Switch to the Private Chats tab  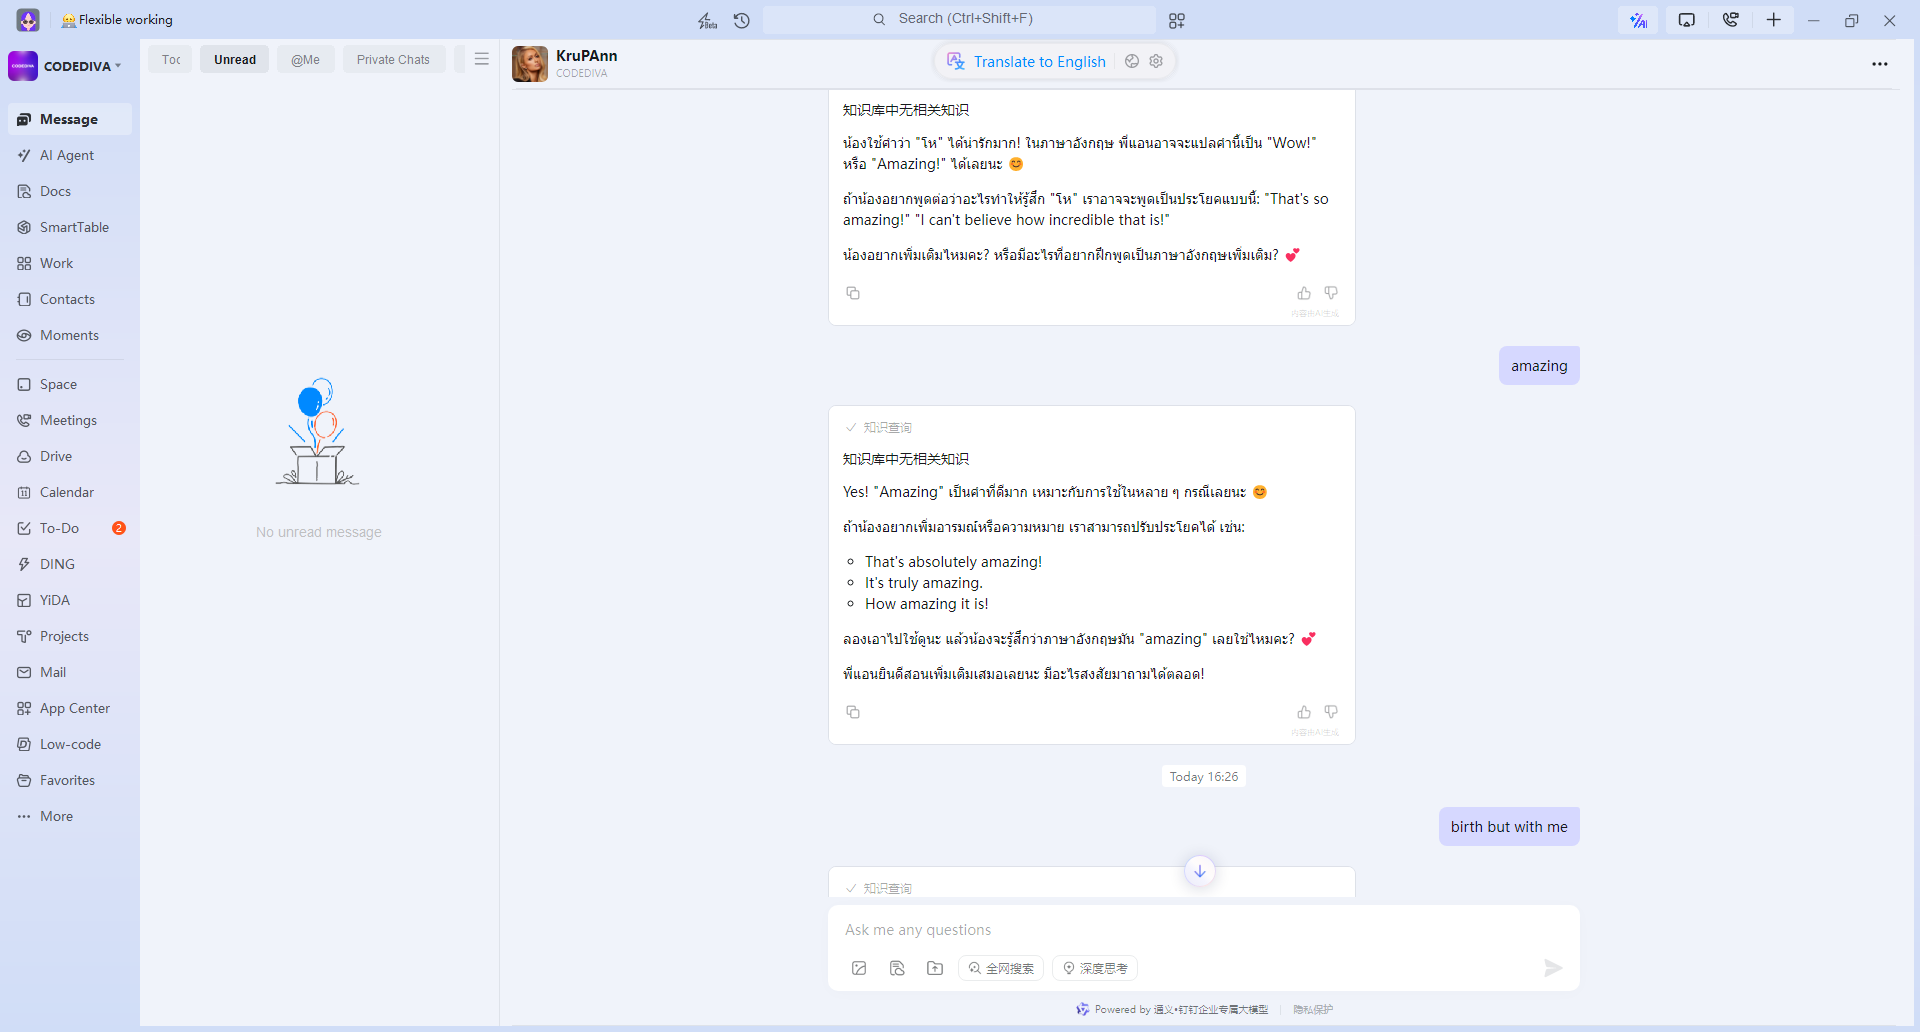click(x=393, y=60)
